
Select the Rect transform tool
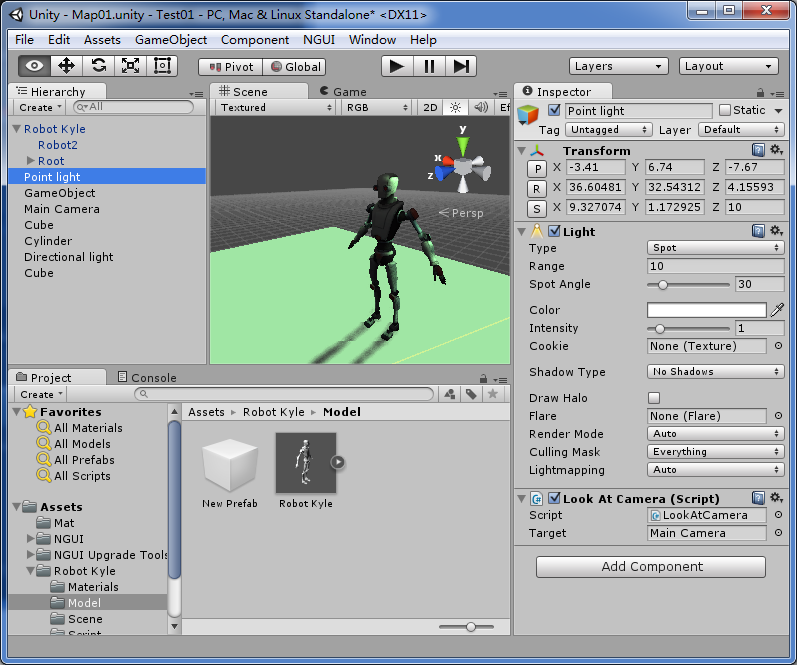pyautogui.click(x=162, y=66)
